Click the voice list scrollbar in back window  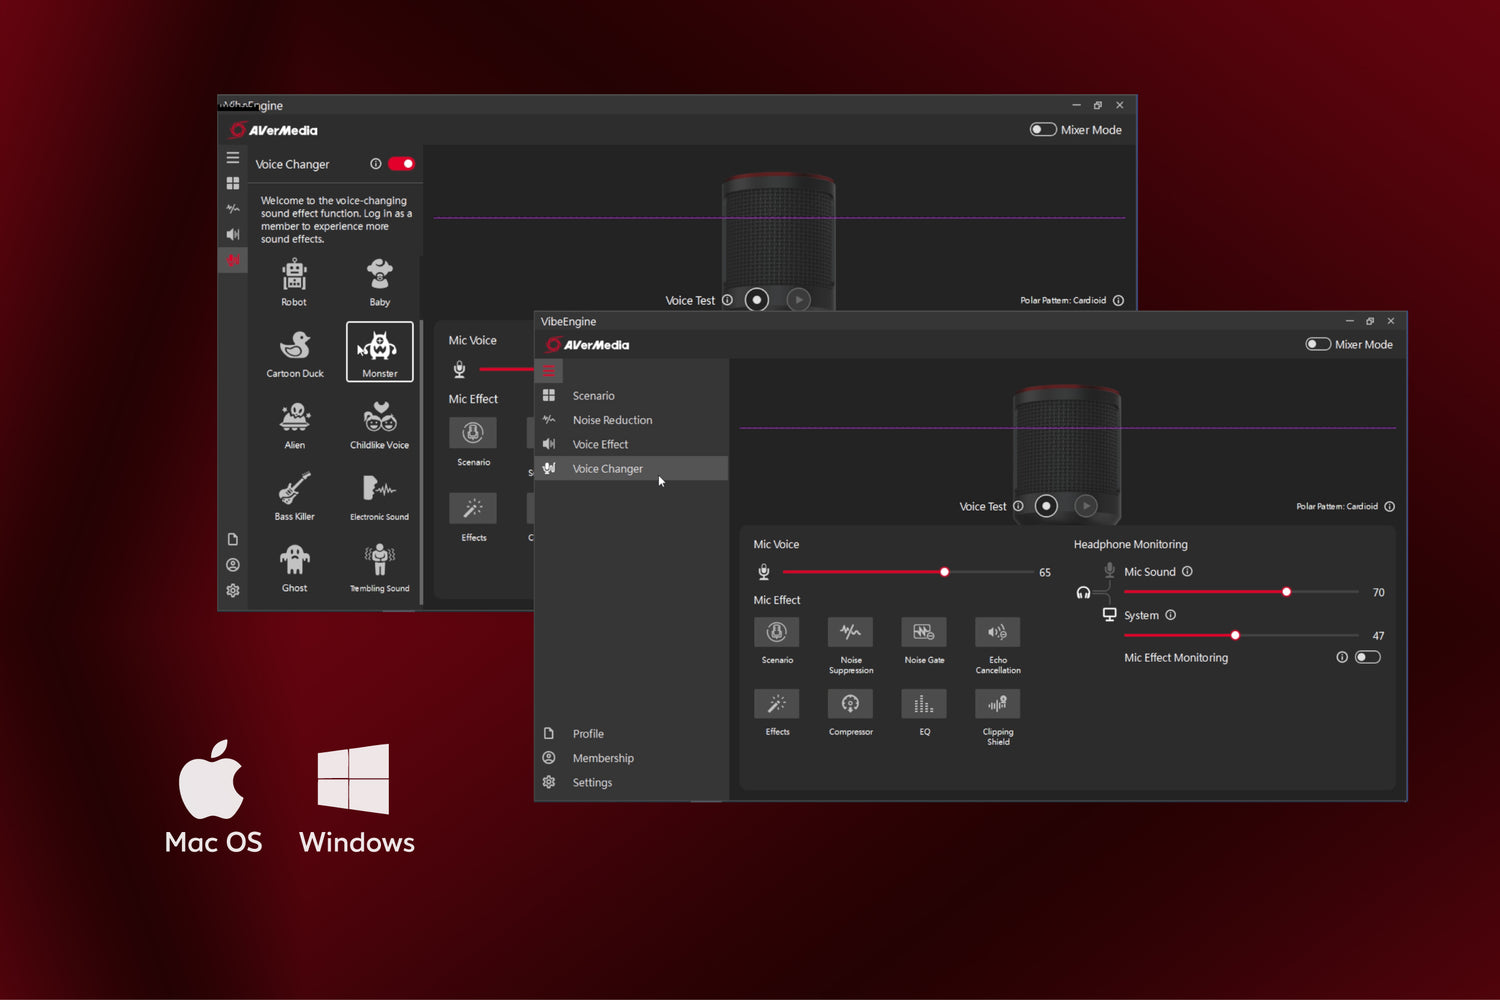click(x=422, y=462)
